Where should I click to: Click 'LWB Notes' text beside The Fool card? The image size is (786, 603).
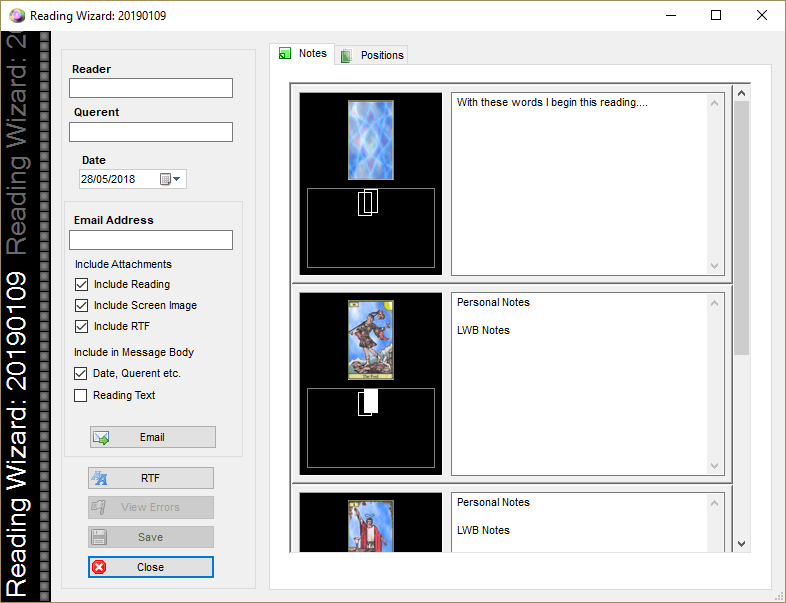click(483, 330)
